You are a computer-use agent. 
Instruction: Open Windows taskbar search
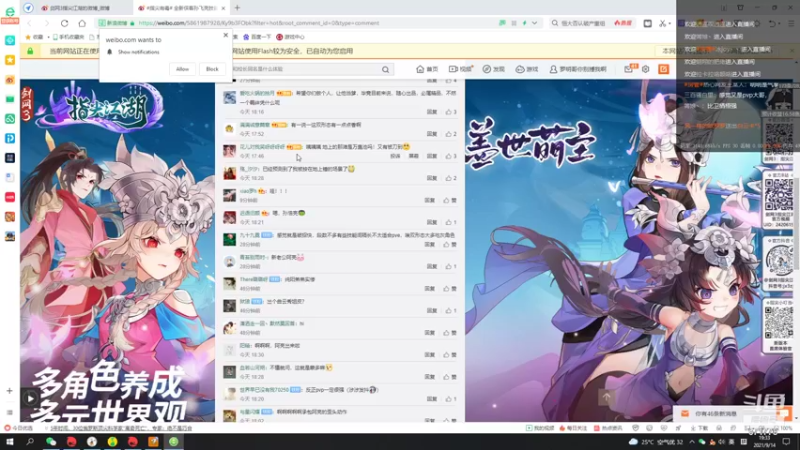click(x=30, y=441)
